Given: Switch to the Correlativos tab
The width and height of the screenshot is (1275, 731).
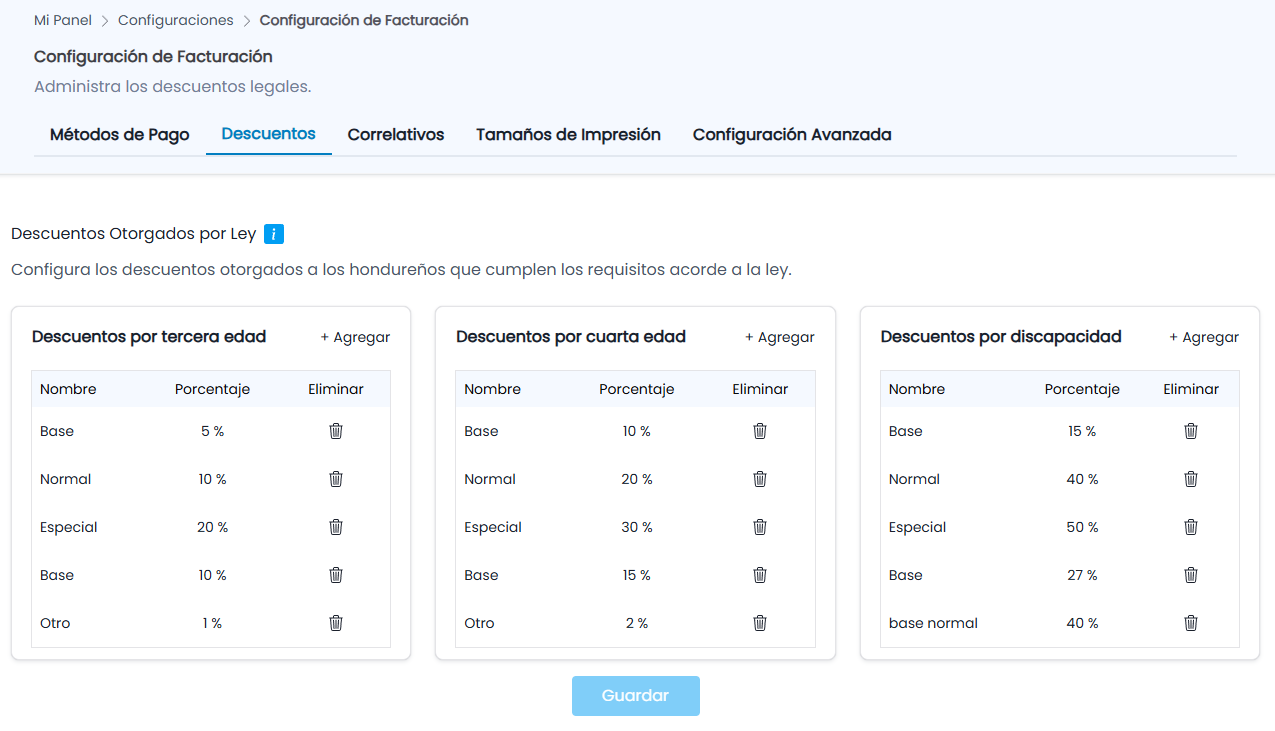Looking at the screenshot, I should click(x=396, y=134).
